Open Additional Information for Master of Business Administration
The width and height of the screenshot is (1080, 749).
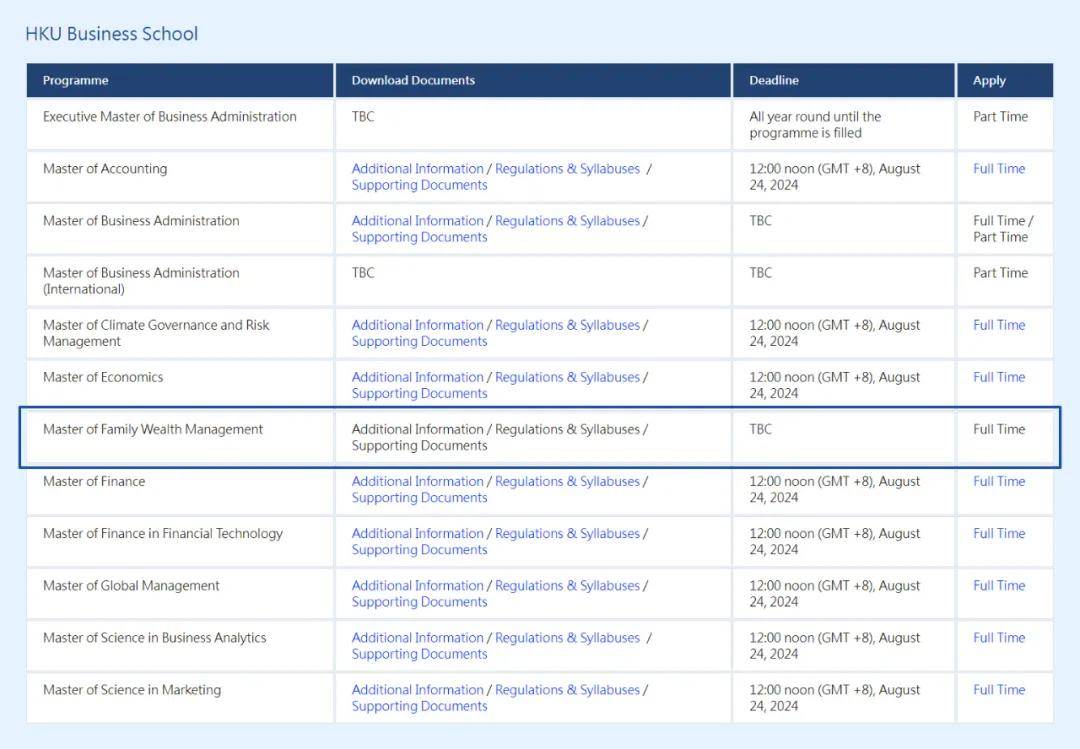tap(417, 221)
